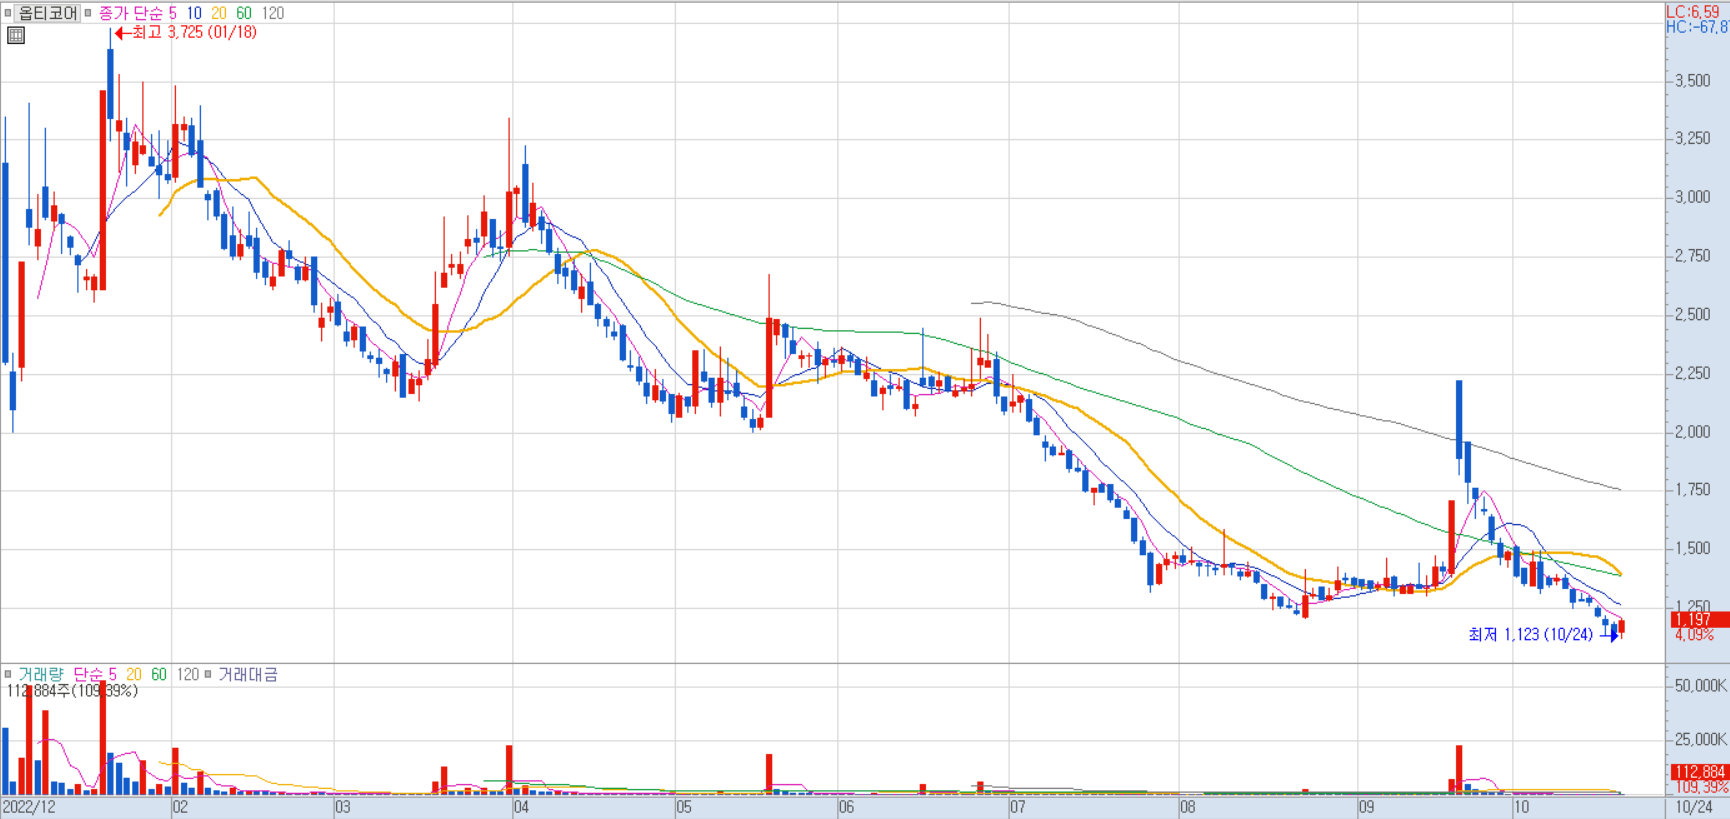This screenshot has height=819, width=1730.
Task: Open the data table grid icon
Action: (x=16, y=35)
